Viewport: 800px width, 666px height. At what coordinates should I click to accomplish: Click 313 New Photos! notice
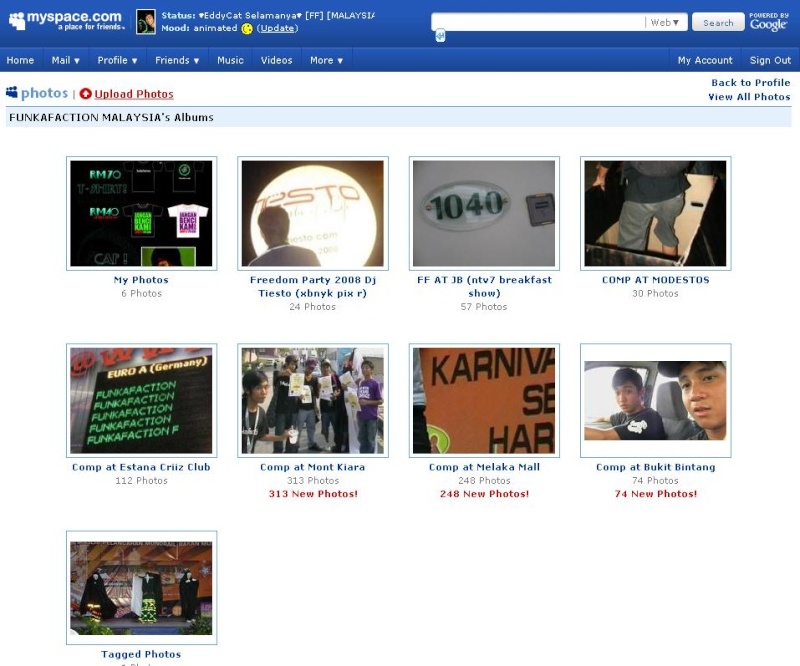coord(313,494)
